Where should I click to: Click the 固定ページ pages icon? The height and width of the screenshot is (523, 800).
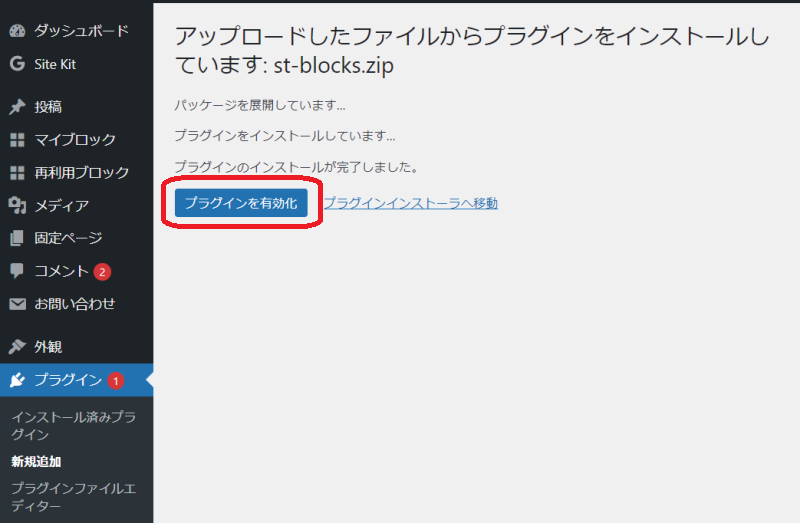point(17,238)
